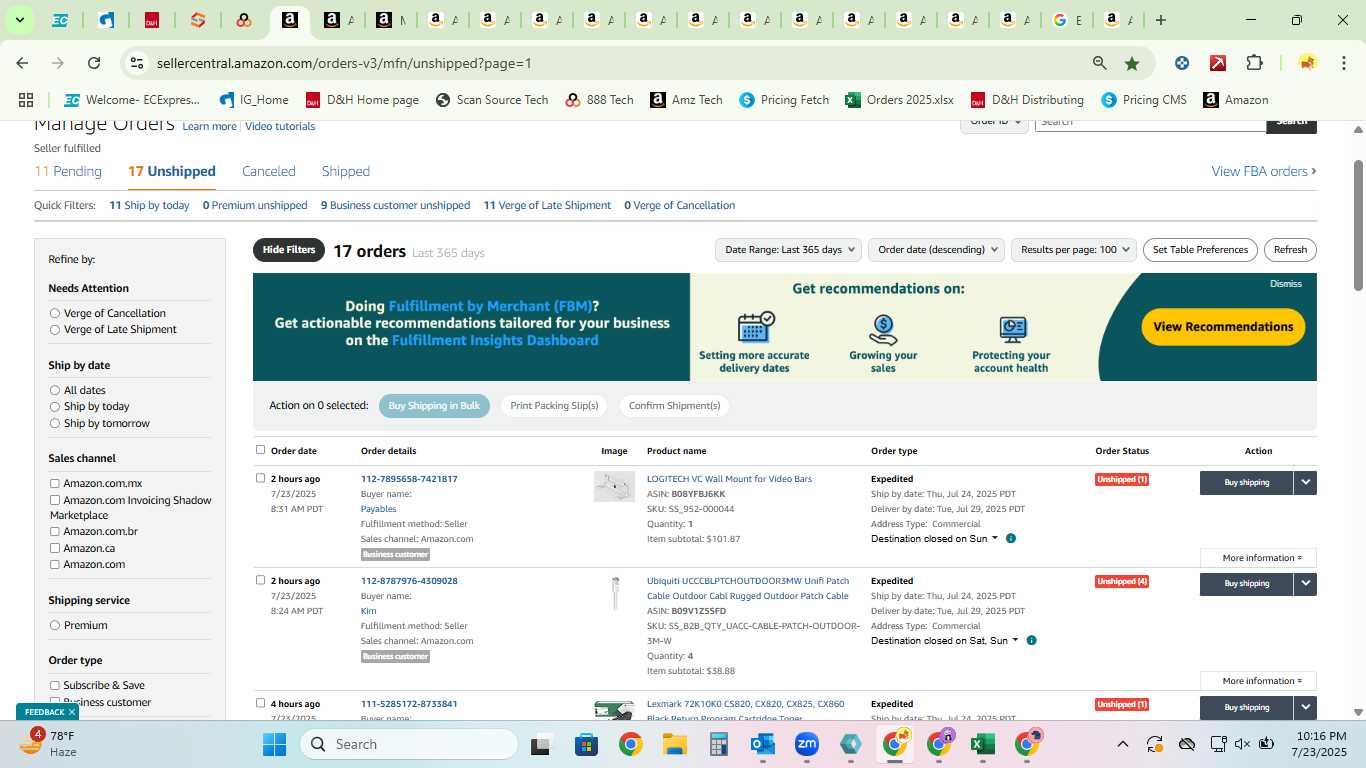Viewport: 1366px width, 768px height.
Task: Click the View Recommendations button
Action: [1223, 327]
